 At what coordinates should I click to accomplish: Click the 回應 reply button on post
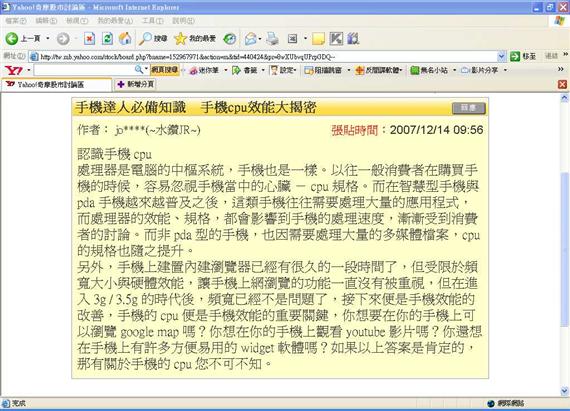(x=469, y=108)
